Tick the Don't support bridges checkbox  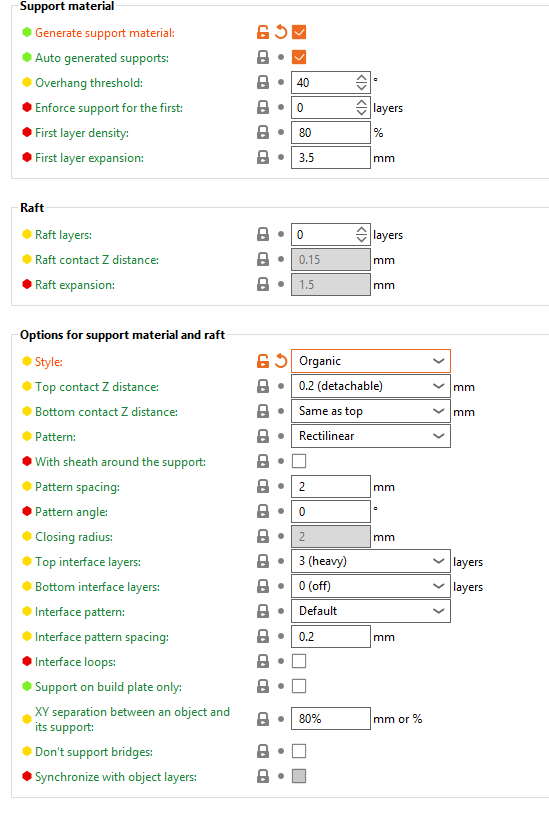click(x=299, y=751)
